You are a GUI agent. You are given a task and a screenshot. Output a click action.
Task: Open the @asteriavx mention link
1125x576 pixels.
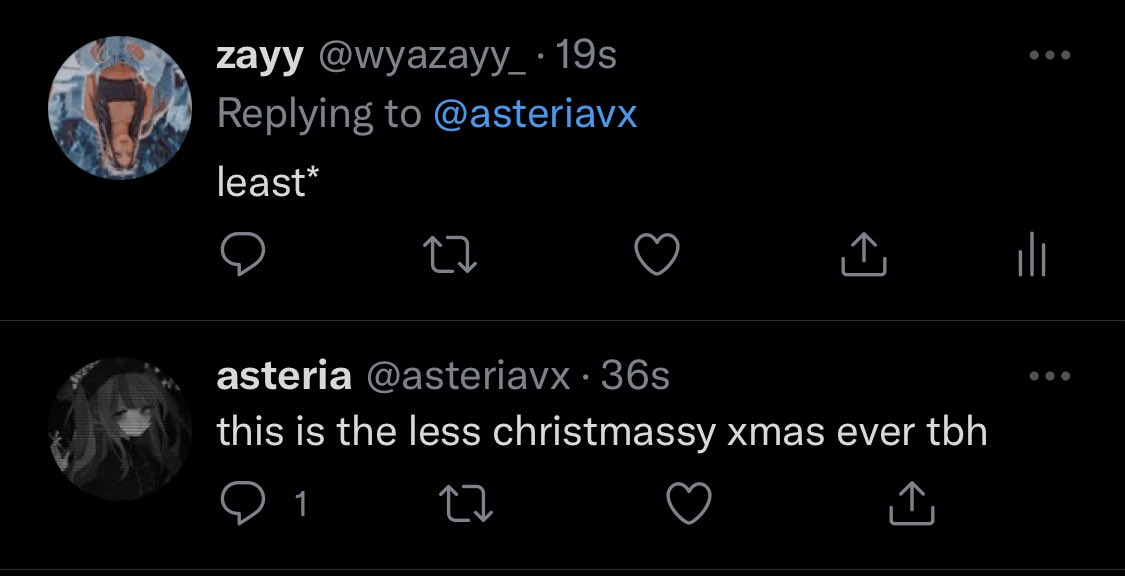pos(535,114)
